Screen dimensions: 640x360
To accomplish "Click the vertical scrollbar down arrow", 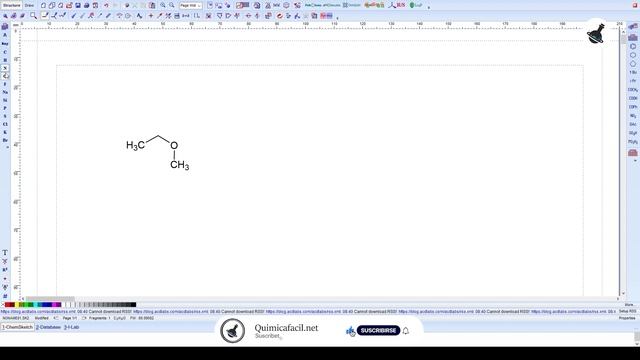I will (x=623, y=293).
